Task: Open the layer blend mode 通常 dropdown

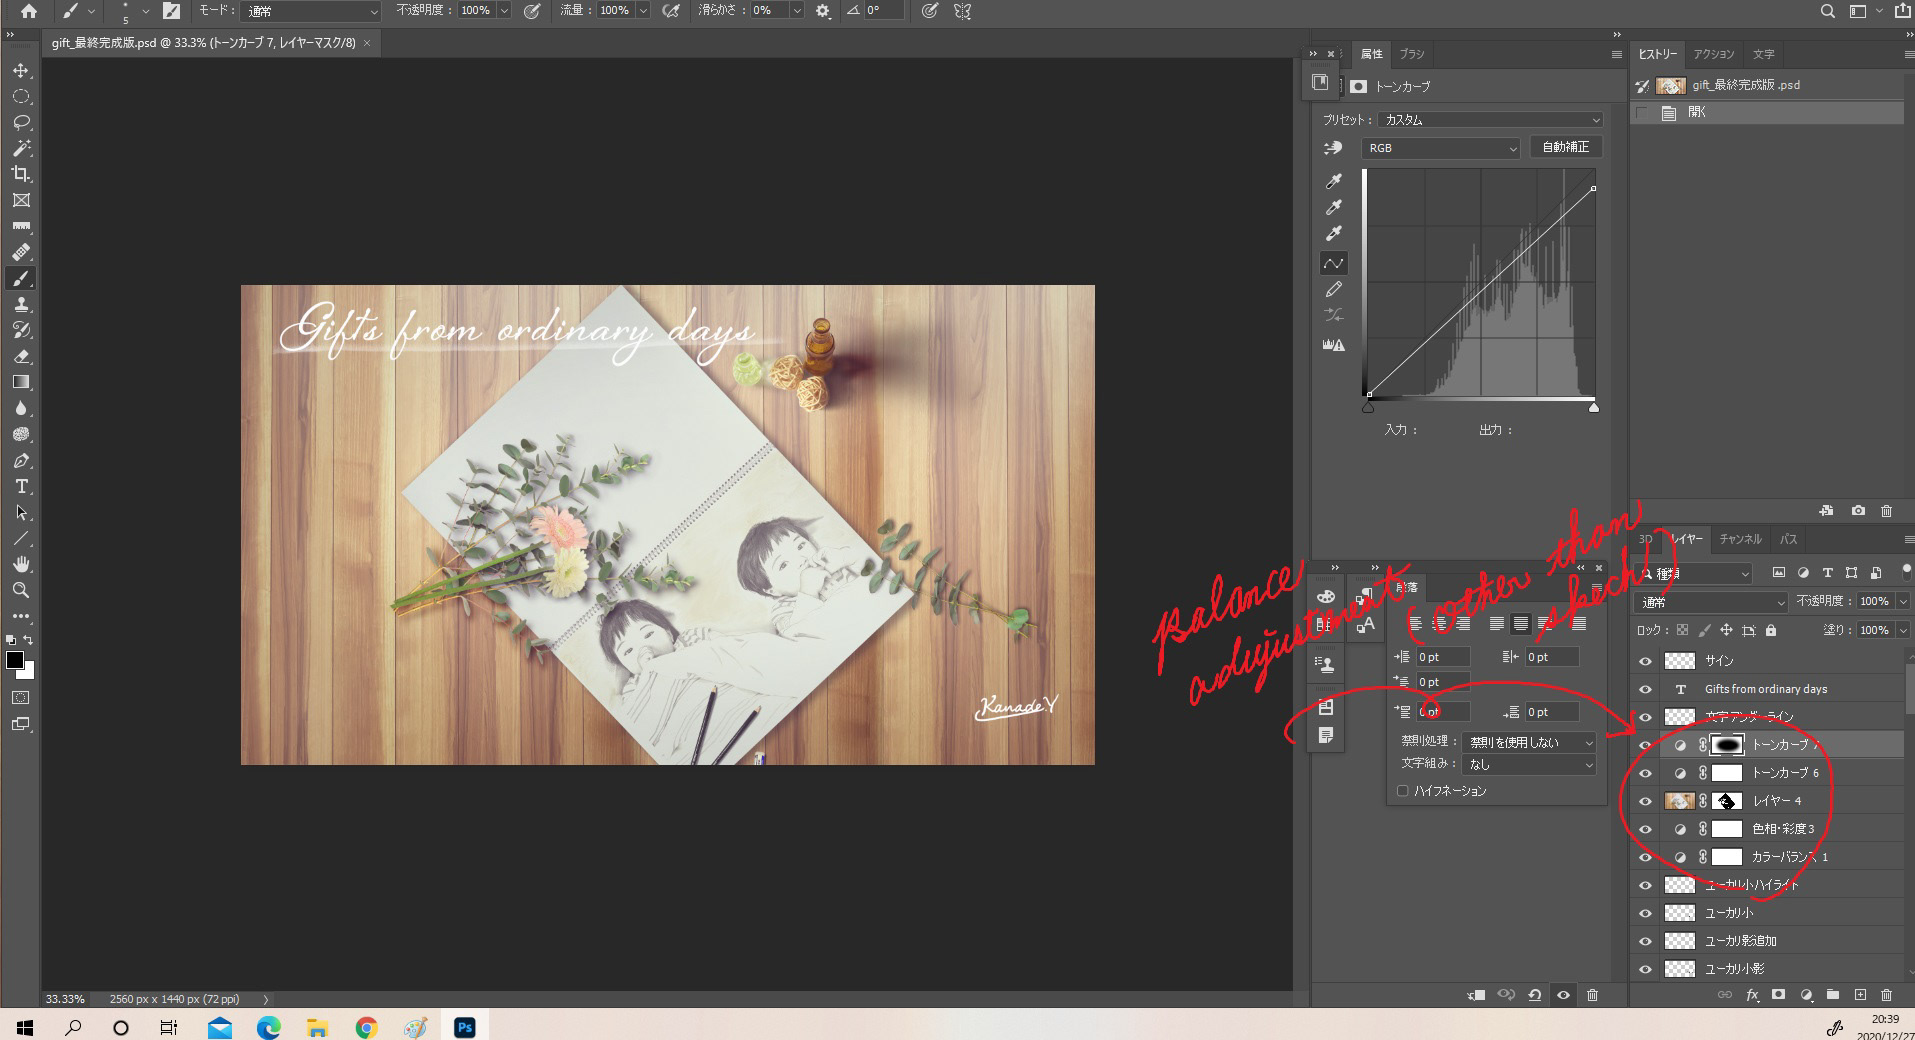Action: (x=1711, y=602)
